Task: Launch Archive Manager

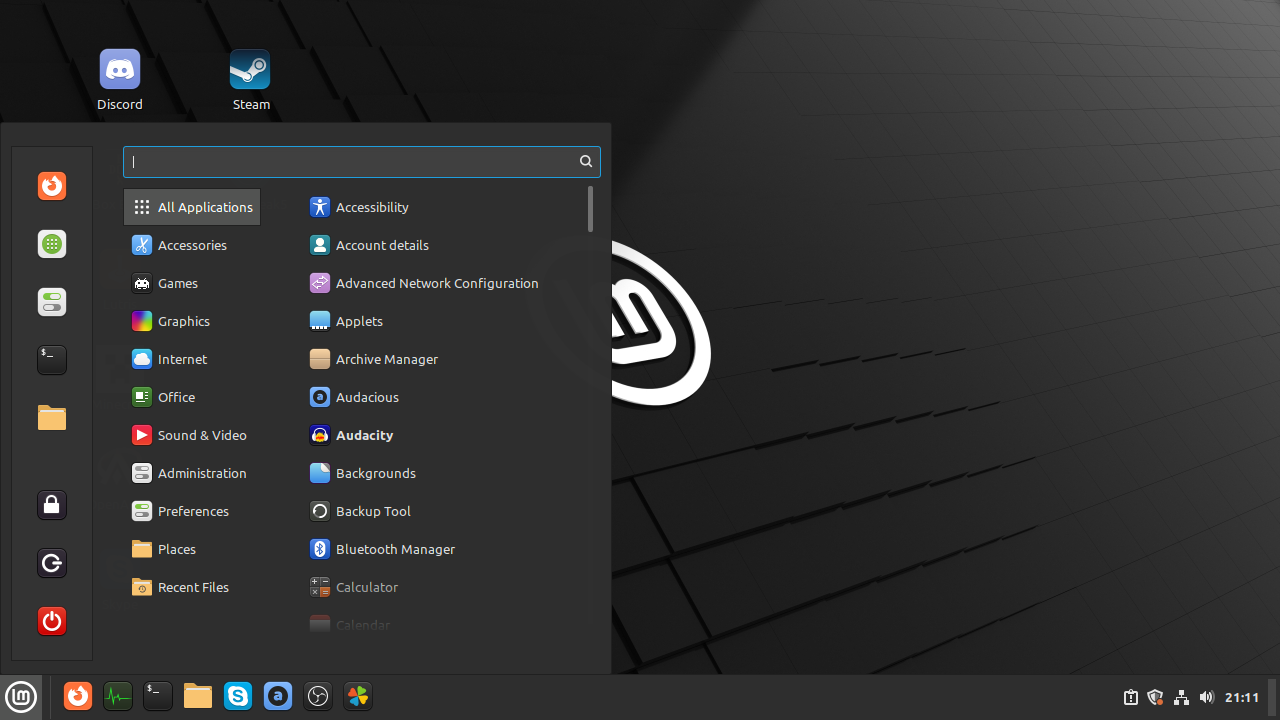Action: 443,359
